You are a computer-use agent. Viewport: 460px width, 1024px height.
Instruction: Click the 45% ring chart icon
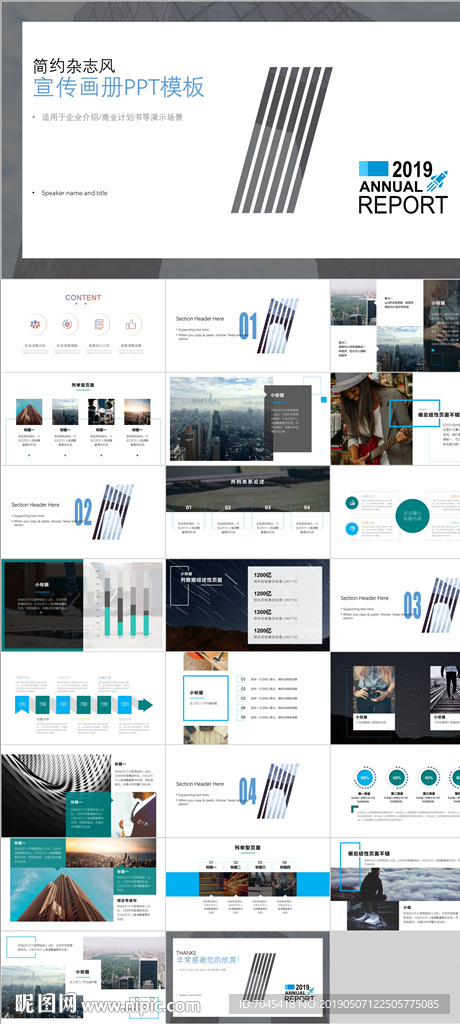pyautogui.click(x=429, y=778)
